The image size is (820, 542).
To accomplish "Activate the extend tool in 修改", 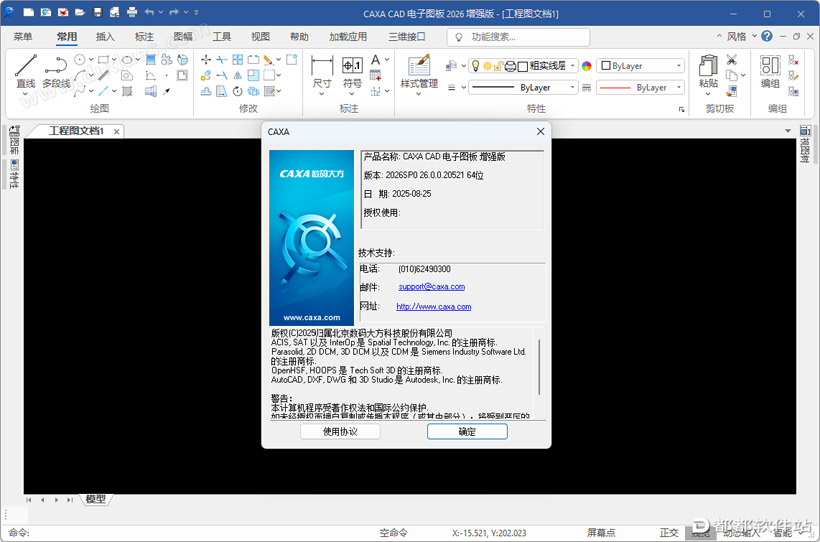I will [x=222, y=75].
